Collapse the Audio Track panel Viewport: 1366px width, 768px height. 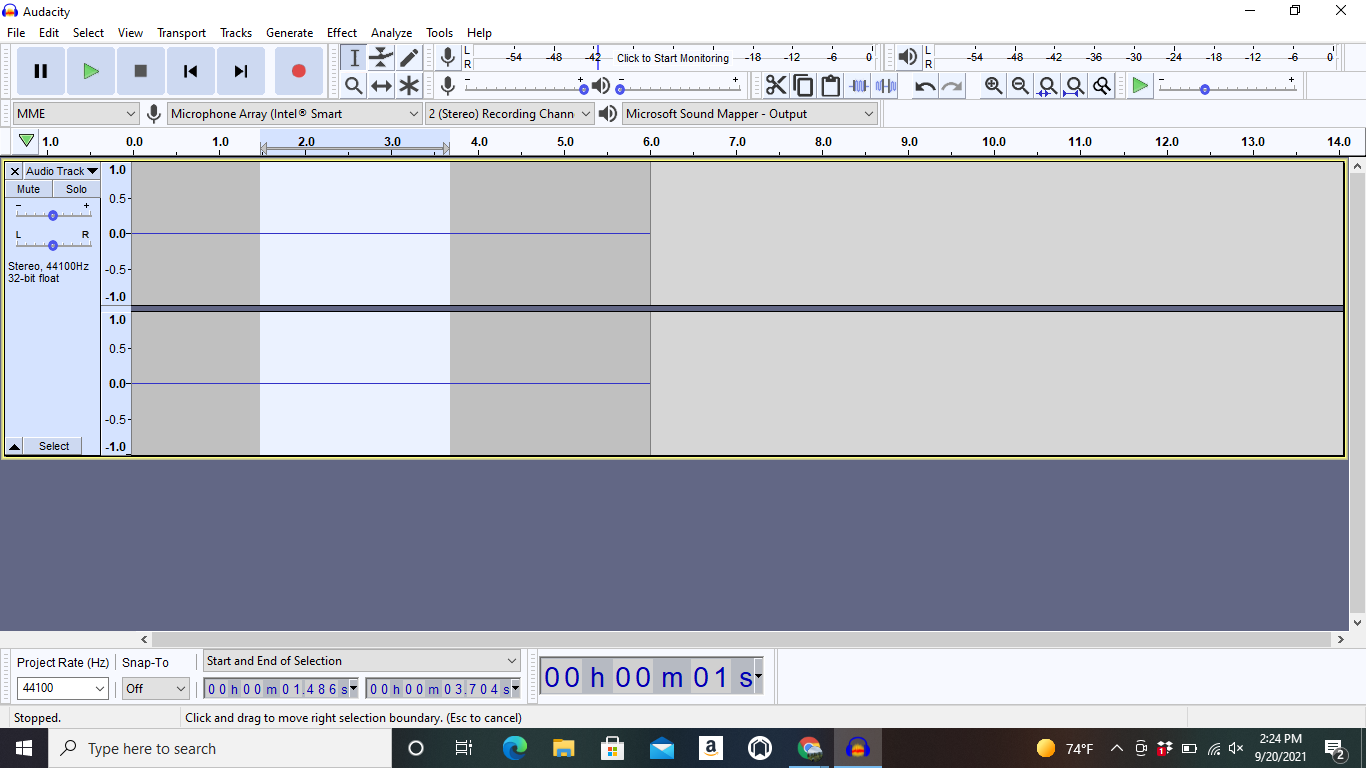pyautogui.click(x=14, y=445)
